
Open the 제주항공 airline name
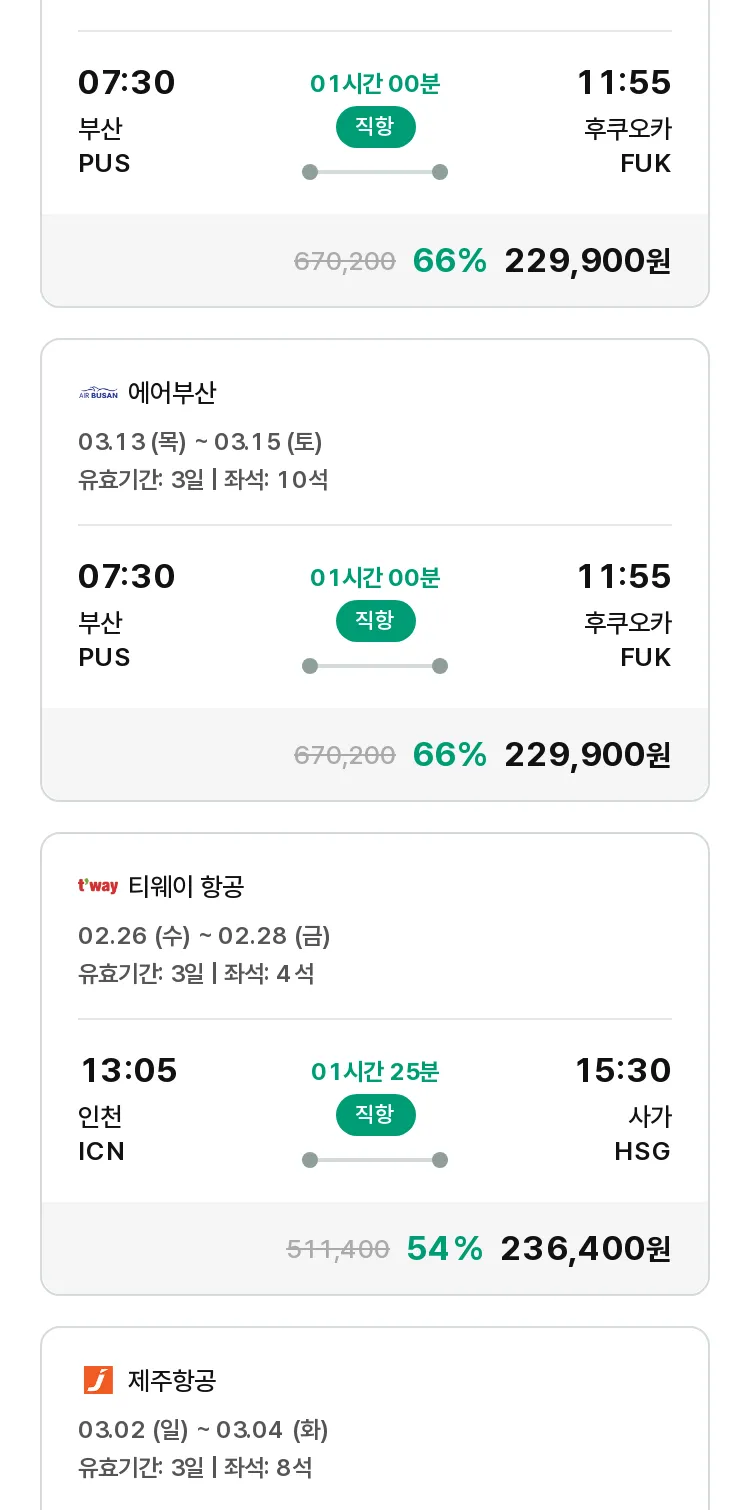(x=172, y=1380)
